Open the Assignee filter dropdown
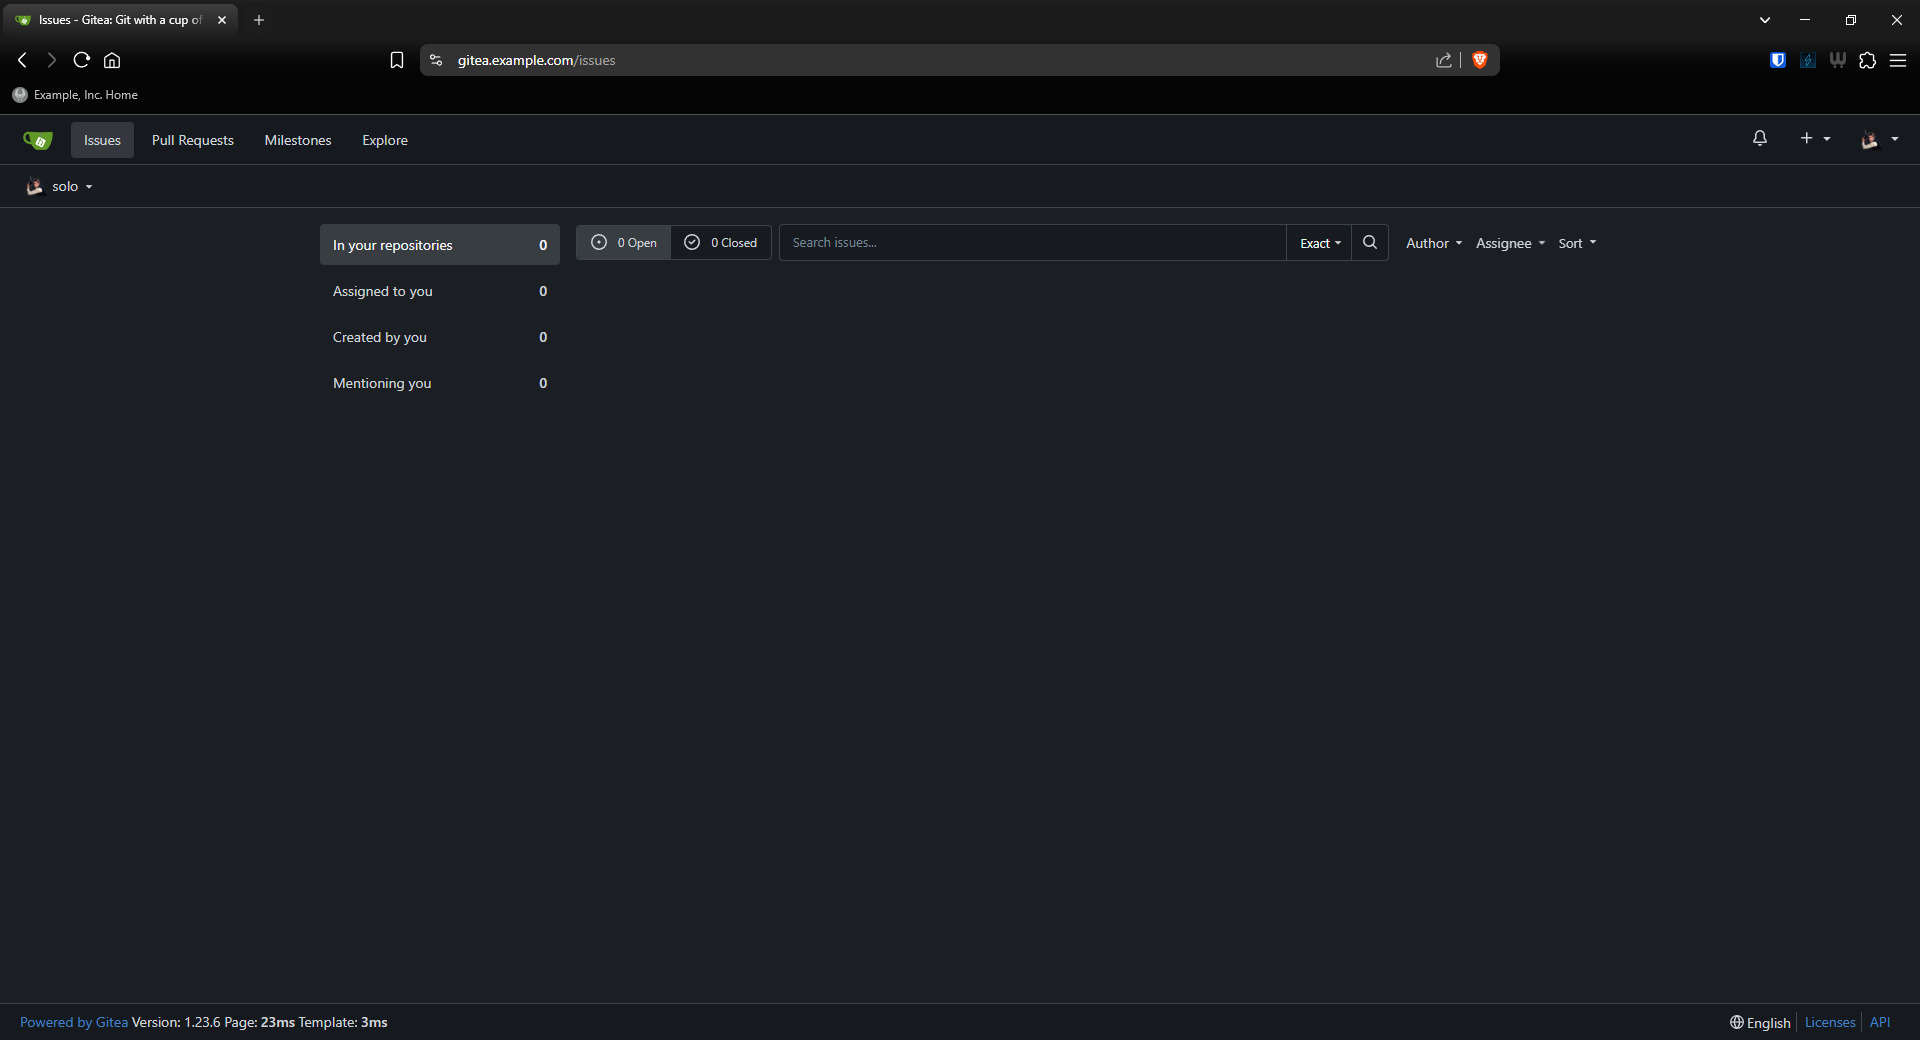 [x=1510, y=243]
